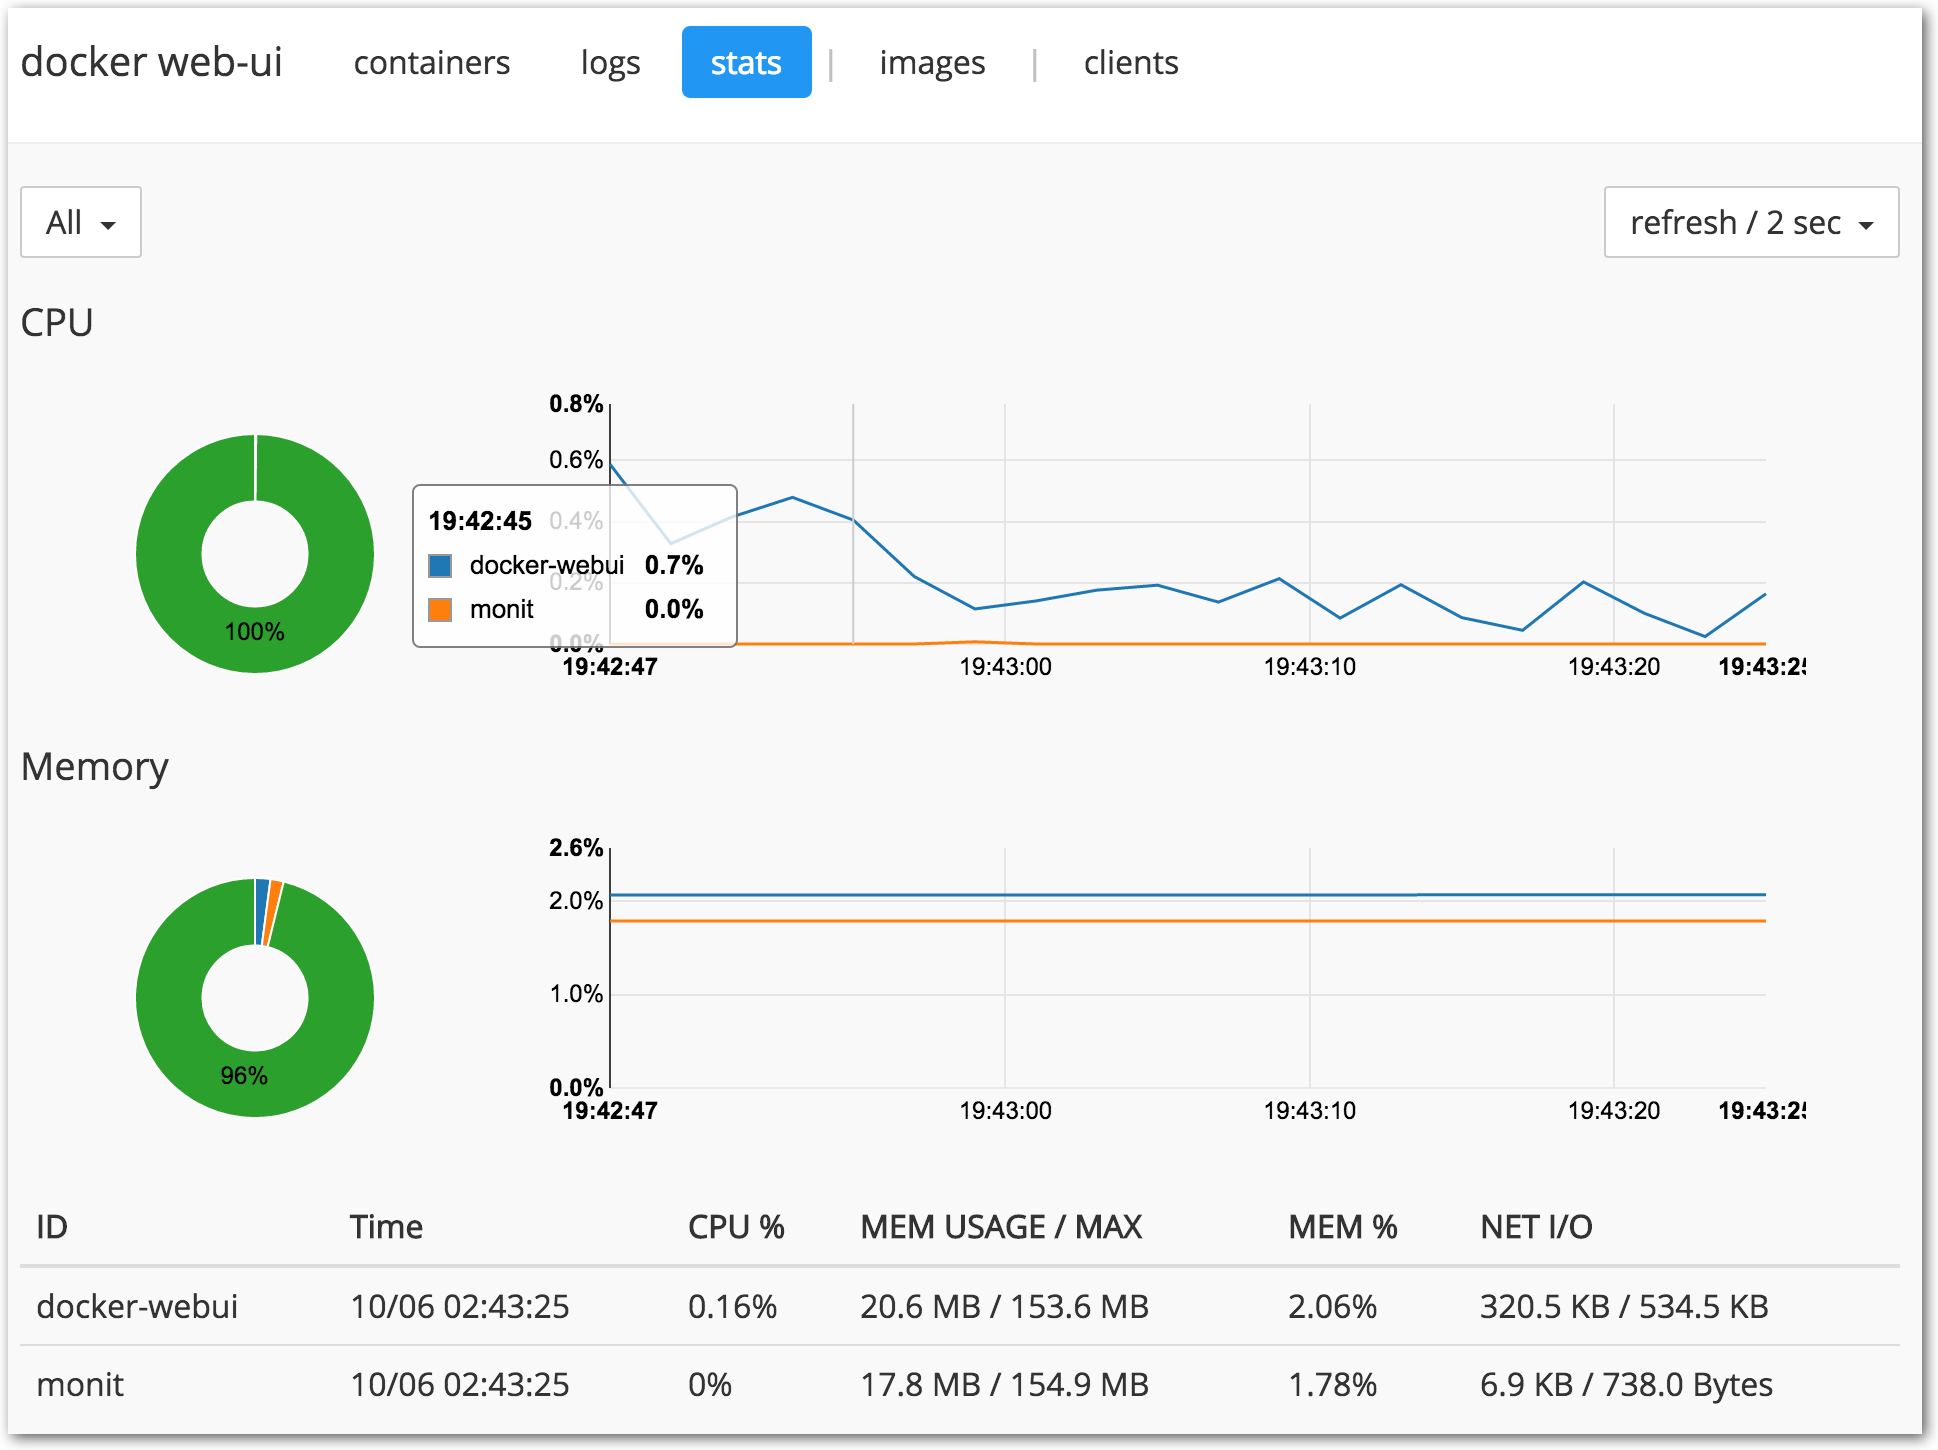The width and height of the screenshot is (1938, 1450).
Task: Open the clients page
Action: (x=1131, y=63)
